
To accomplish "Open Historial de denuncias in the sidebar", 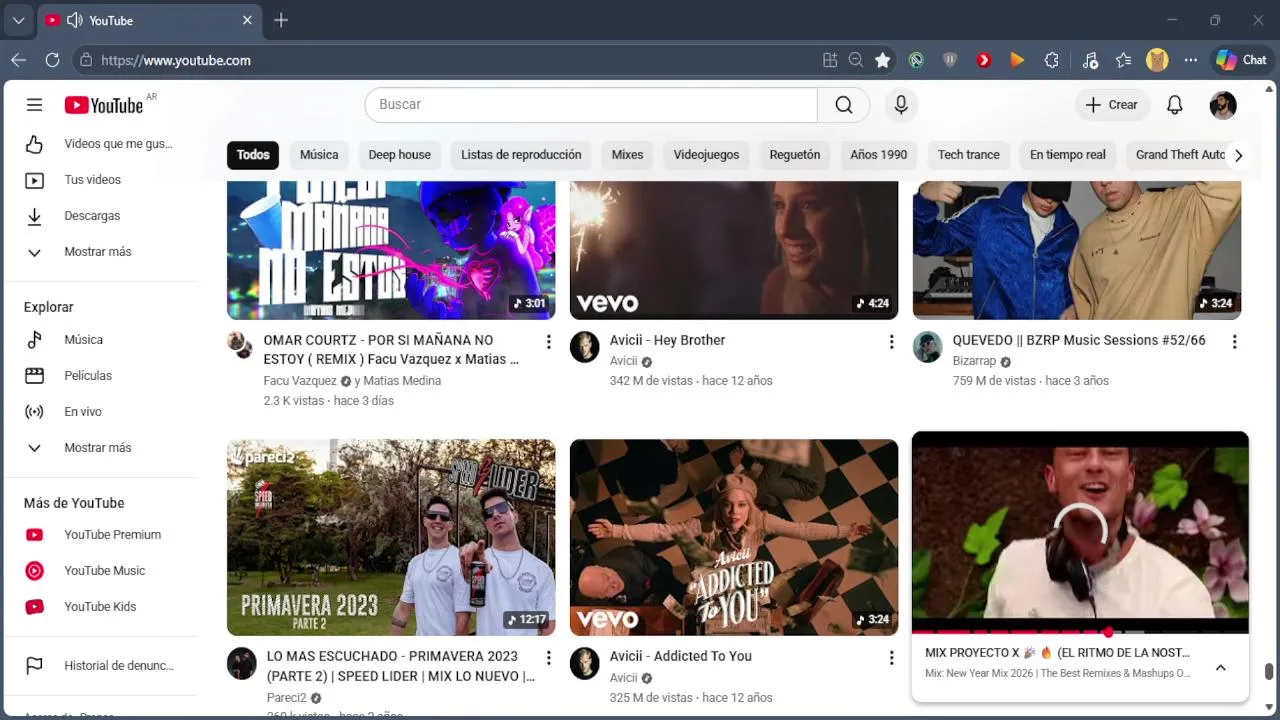I will click(100, 666).
